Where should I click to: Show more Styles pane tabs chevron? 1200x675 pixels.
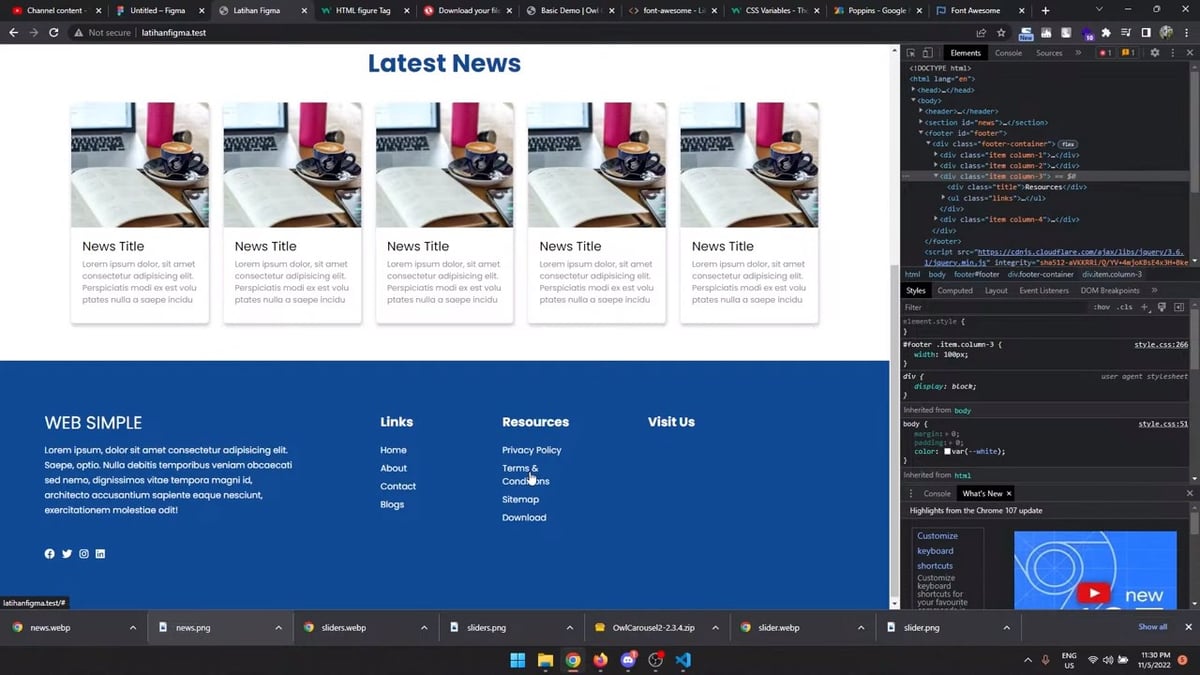pos(1154,290)
